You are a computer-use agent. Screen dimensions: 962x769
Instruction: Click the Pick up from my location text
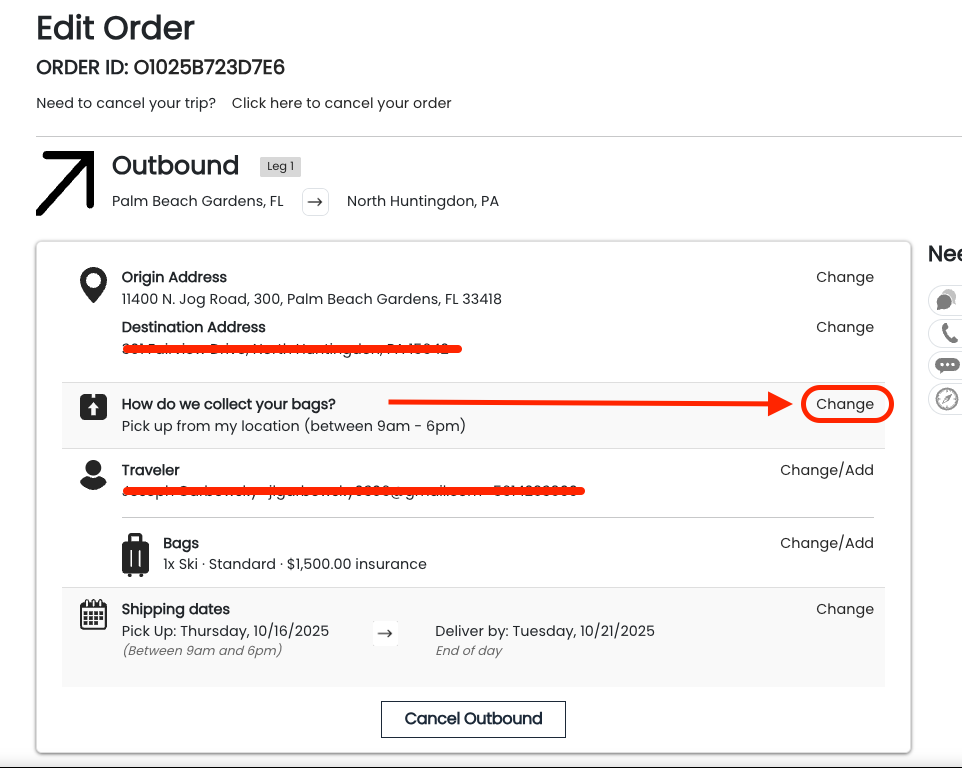(293, 426)
